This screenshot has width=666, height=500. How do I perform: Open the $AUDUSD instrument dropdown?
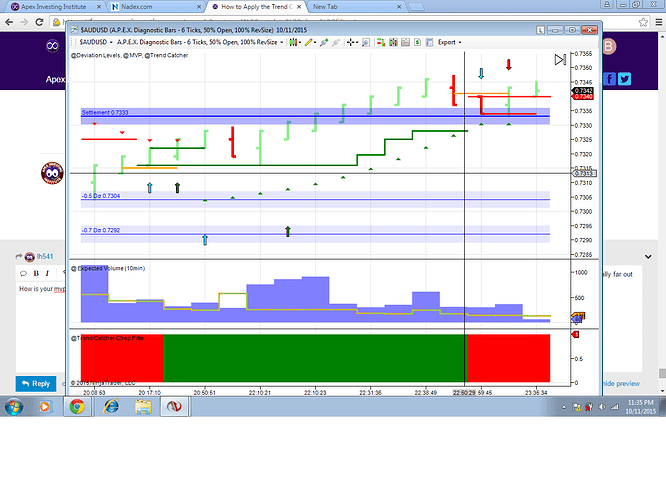point(96,42)
